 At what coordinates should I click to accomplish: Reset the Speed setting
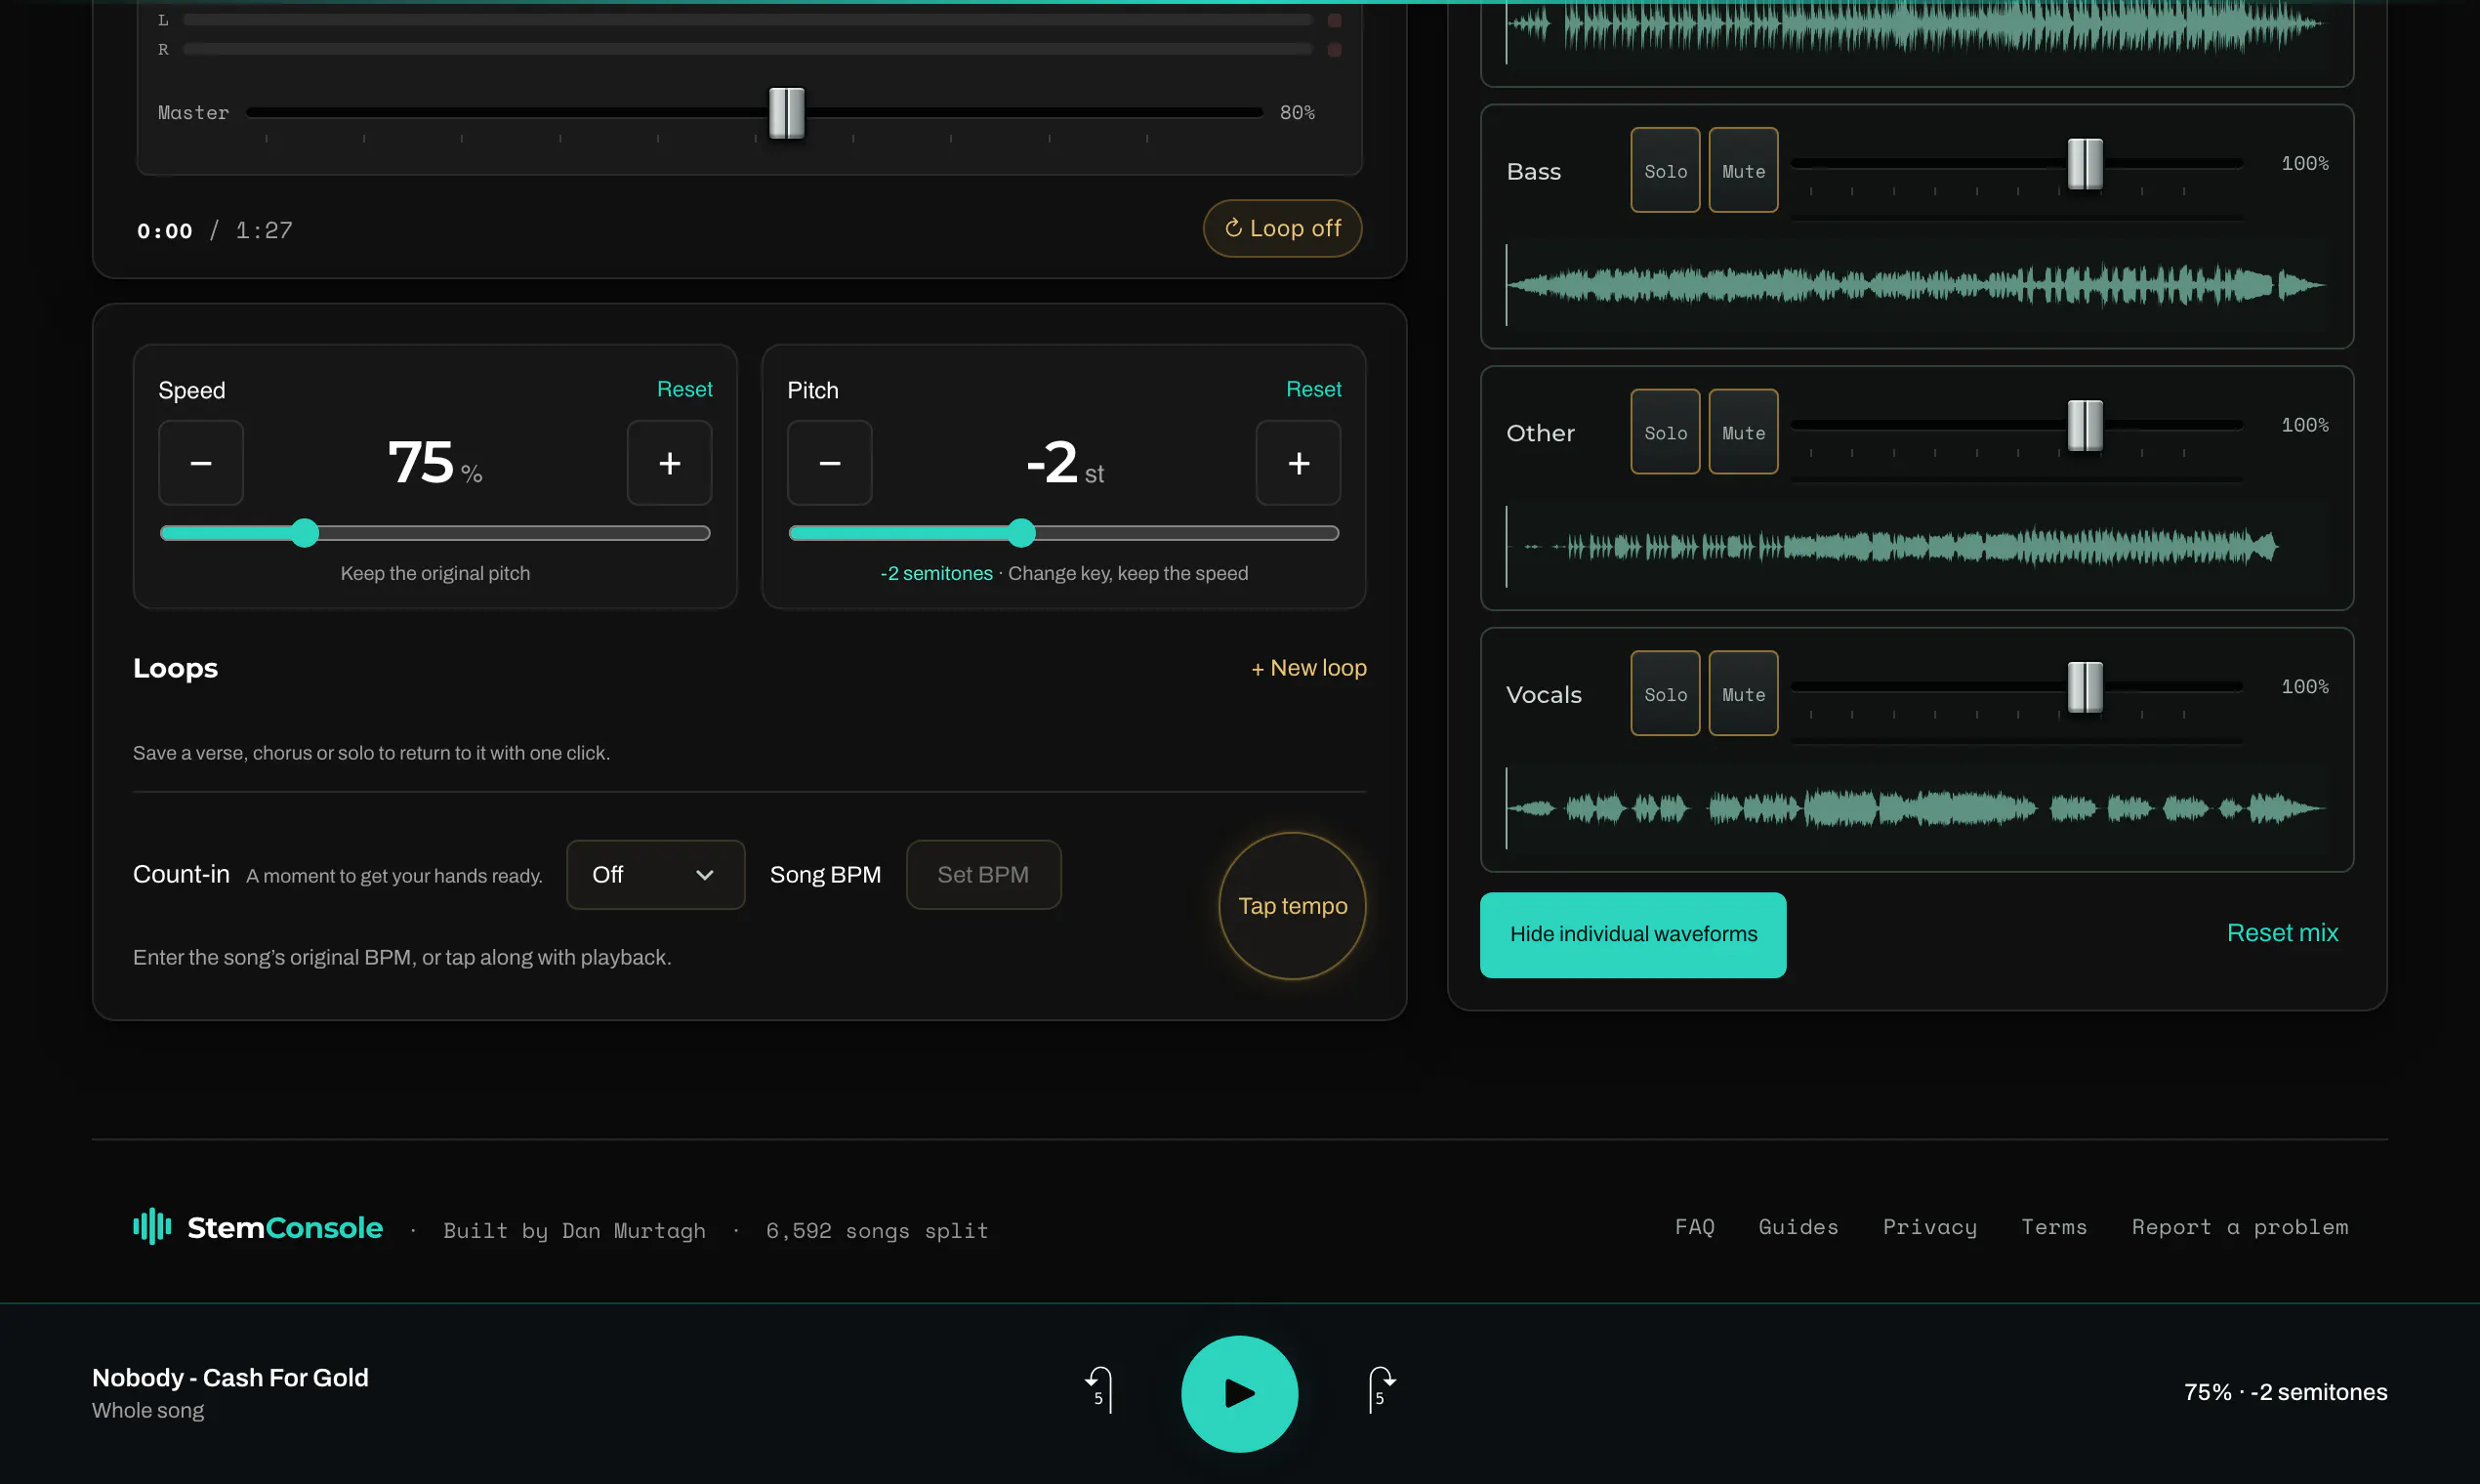pos(685,389)
